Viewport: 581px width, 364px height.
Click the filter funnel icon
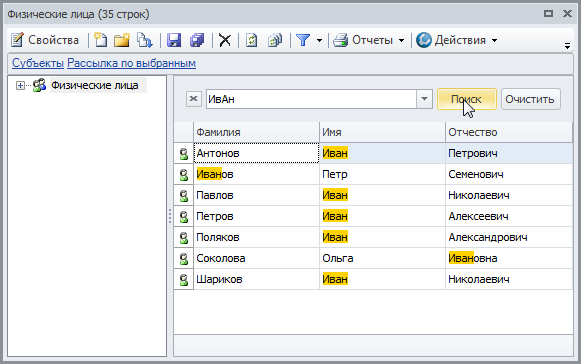coord(303,40)
